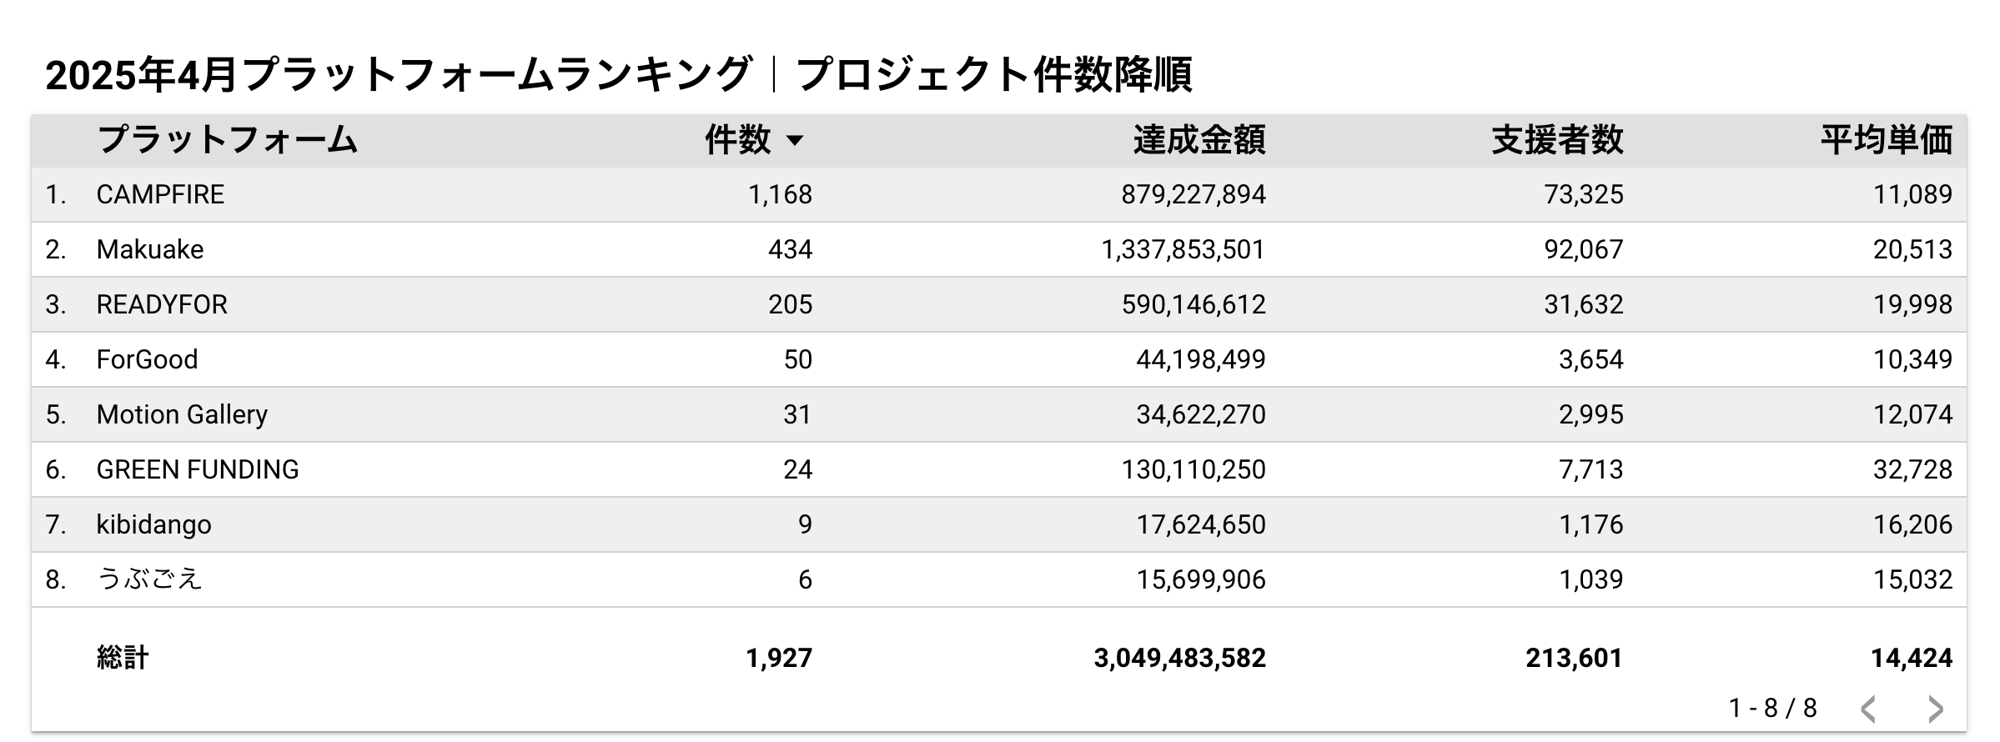Image resolution: width=2000 pixels, height=742 pixels.
Task: Click the 総計 total row label
Action: 123,658
